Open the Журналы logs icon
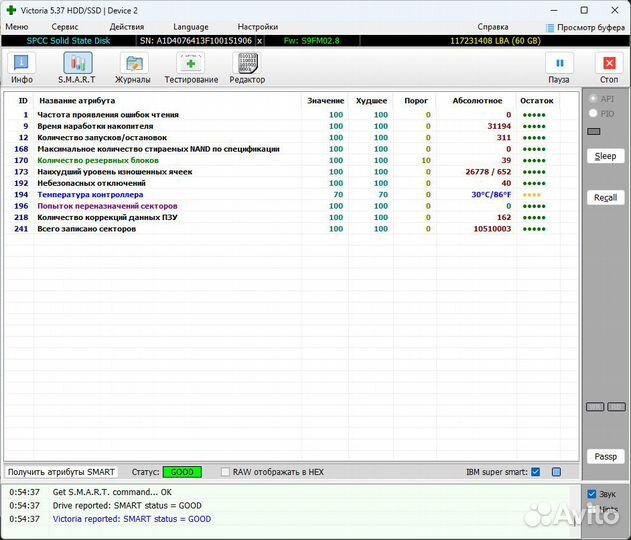Screen dimensions: 631x540 [x=133, y=67]
